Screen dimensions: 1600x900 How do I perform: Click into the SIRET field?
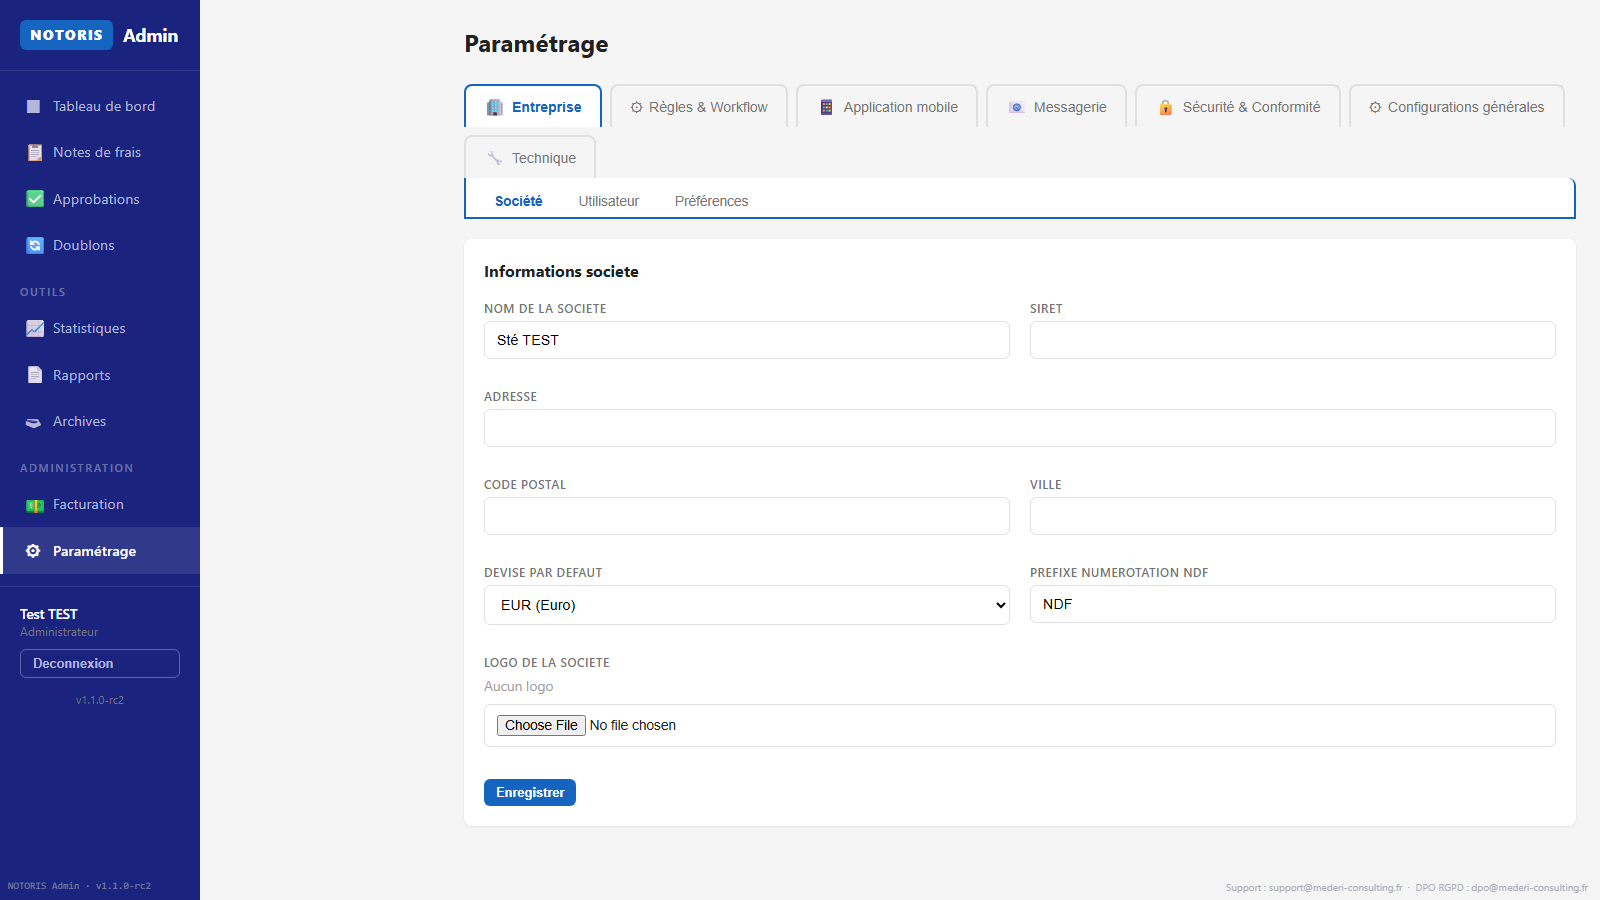click(x=1293, y=340)
